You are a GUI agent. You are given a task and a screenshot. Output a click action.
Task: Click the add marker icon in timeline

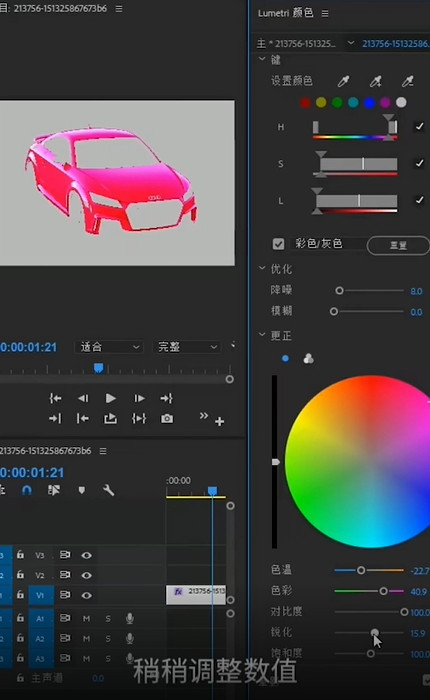pyautogui.click(x=81, y=491)
